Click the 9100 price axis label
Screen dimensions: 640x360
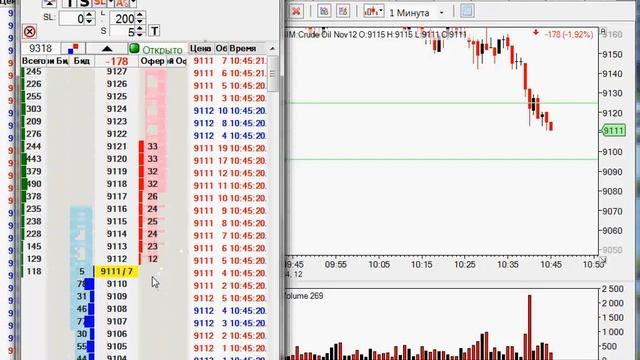click(612, 152)
